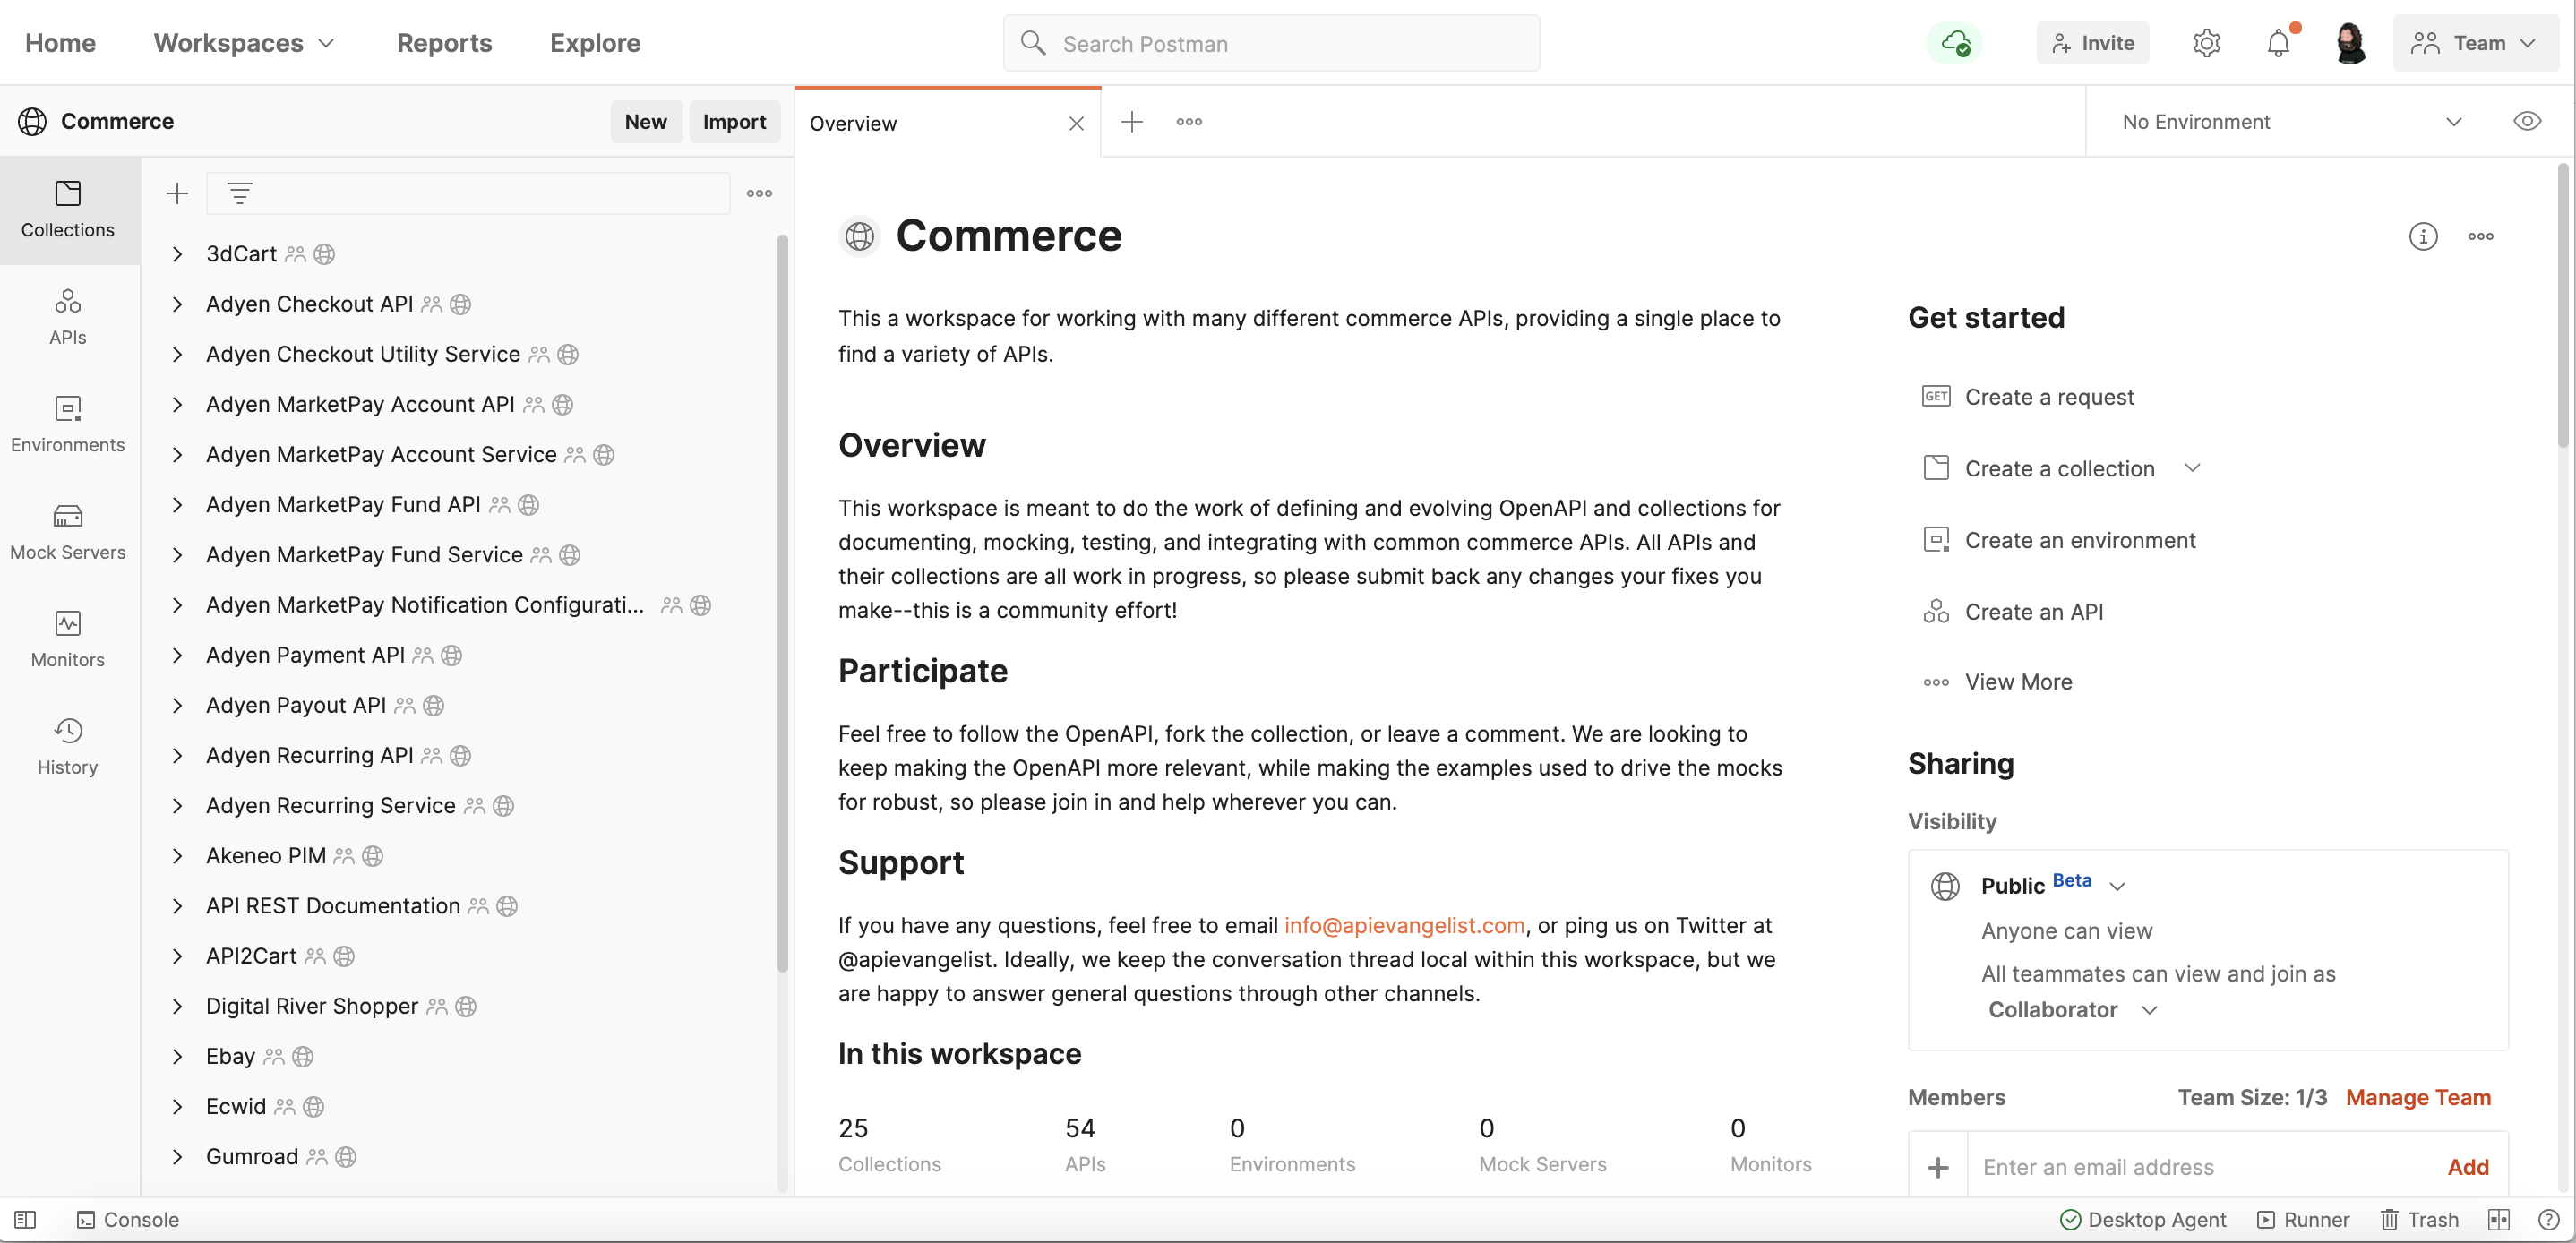The image size is (2576, 1243).
Task: Toggle sidebar with bottom-left panel icon
Action: click(25, 1220)
